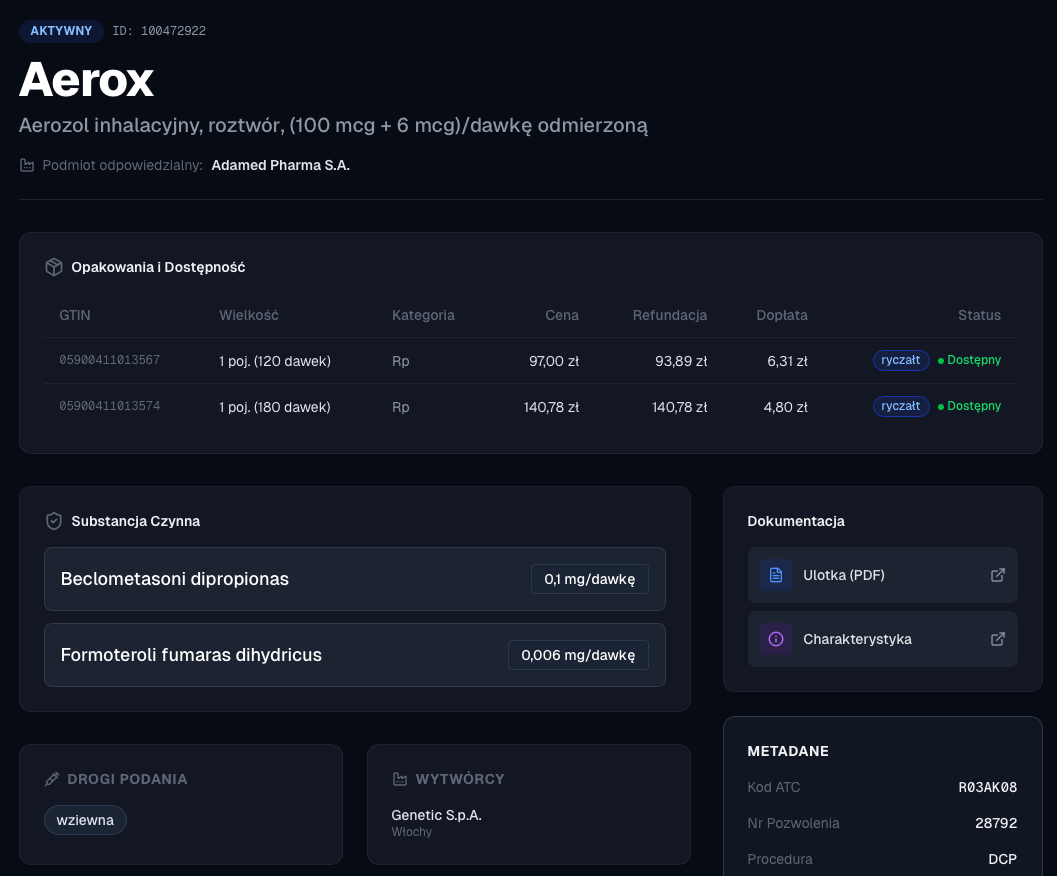Viewport: 1057px width, 876px height.
Task: Click the factory icon before Podmiot odpowiedzialny
Action: tap(27, 165)
